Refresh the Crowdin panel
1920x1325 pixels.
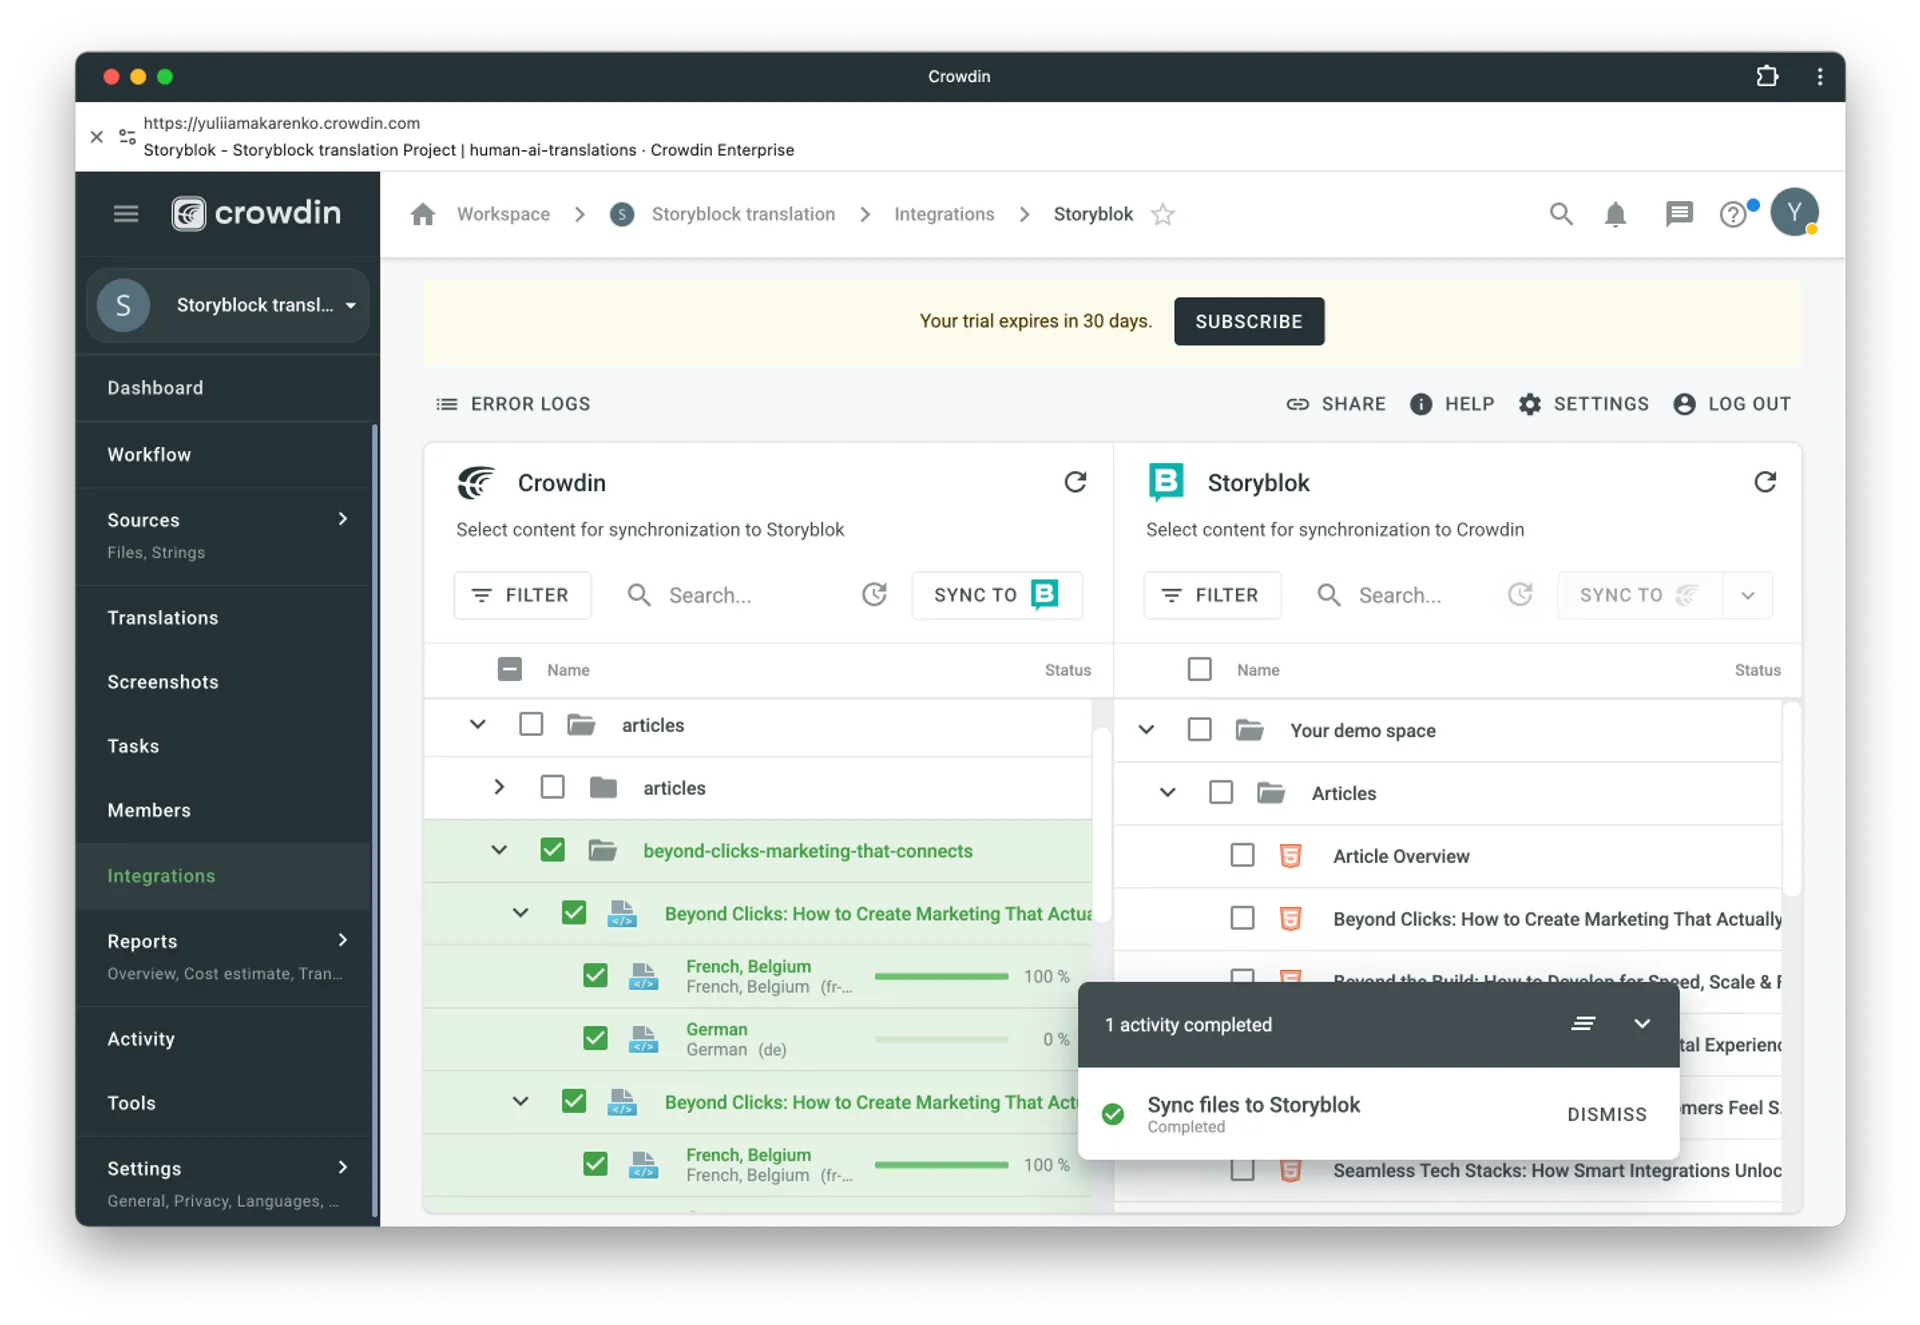point(1075,482)
